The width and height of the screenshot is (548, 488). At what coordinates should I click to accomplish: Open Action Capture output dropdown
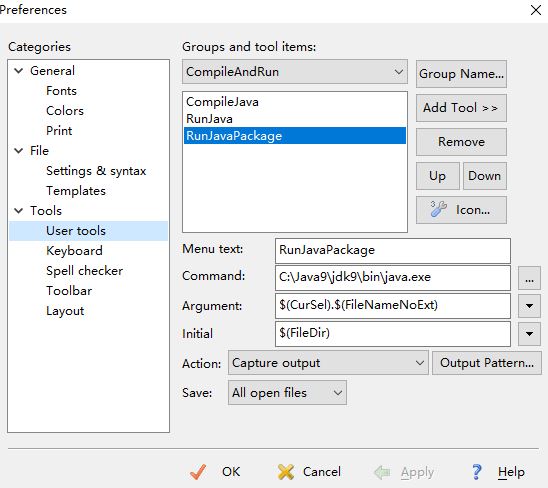click(328, 363)
